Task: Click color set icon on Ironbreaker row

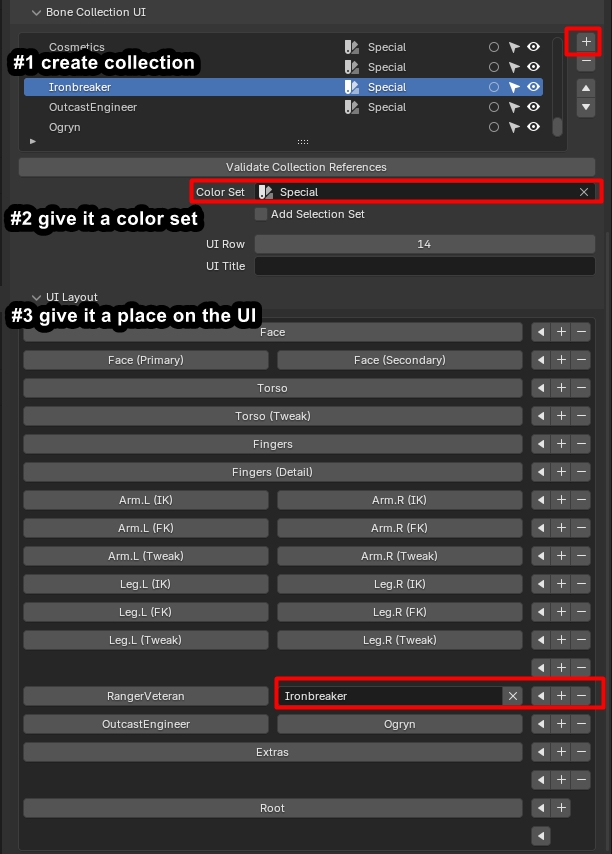Action: (x=352, y=87)
